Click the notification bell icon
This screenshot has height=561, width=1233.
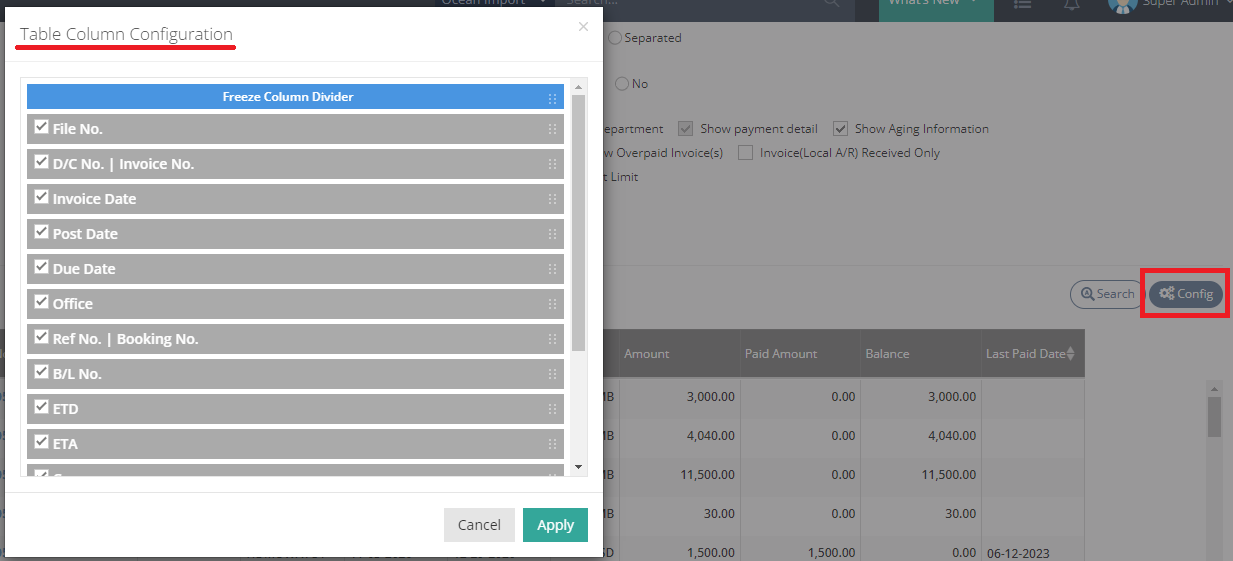click(x=1071, y=4)
